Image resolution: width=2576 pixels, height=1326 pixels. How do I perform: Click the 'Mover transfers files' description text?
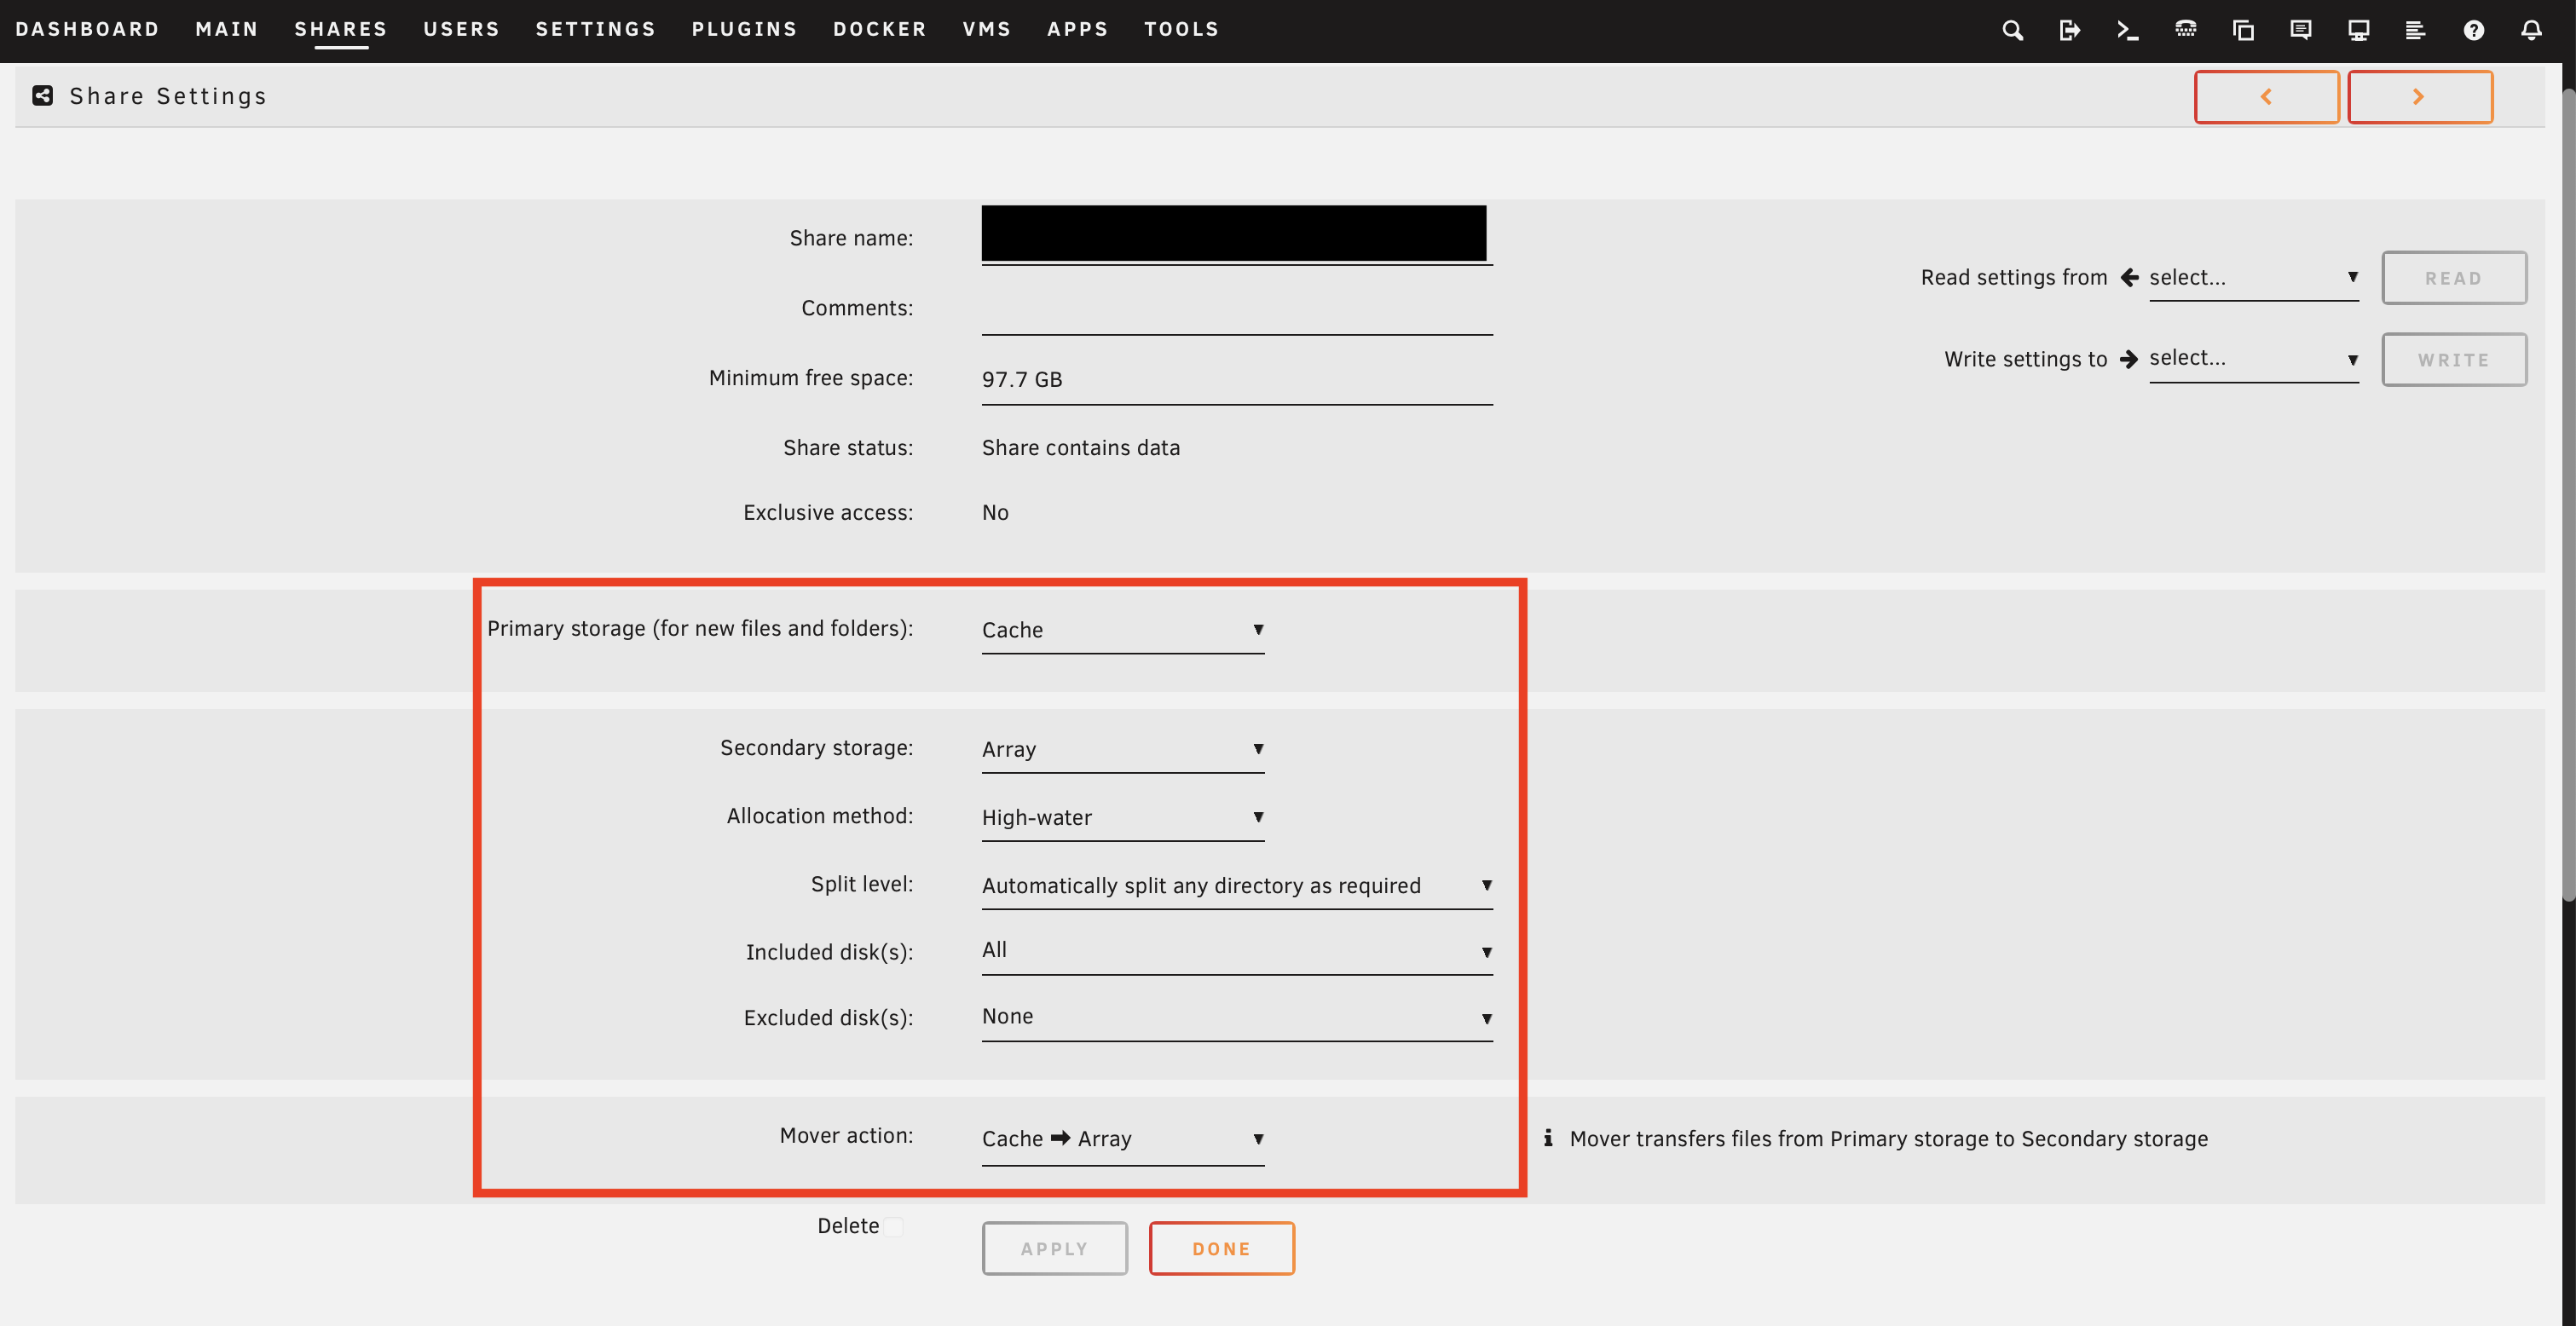click(1888, 1139)
